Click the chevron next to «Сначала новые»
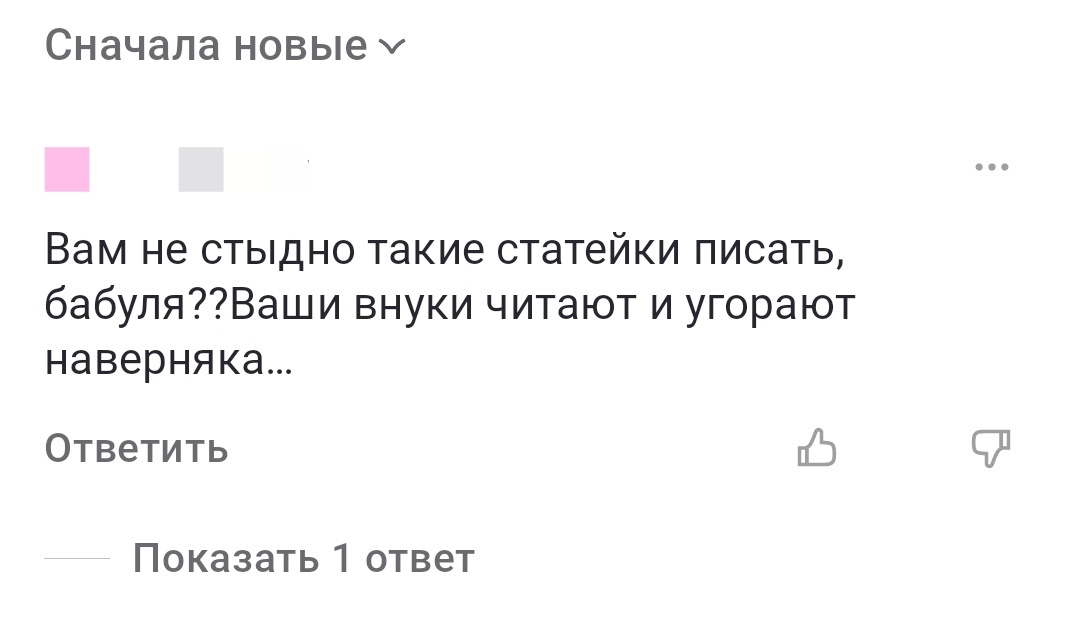Screen dimensions: 1080x634 click(x=393, y=46)
